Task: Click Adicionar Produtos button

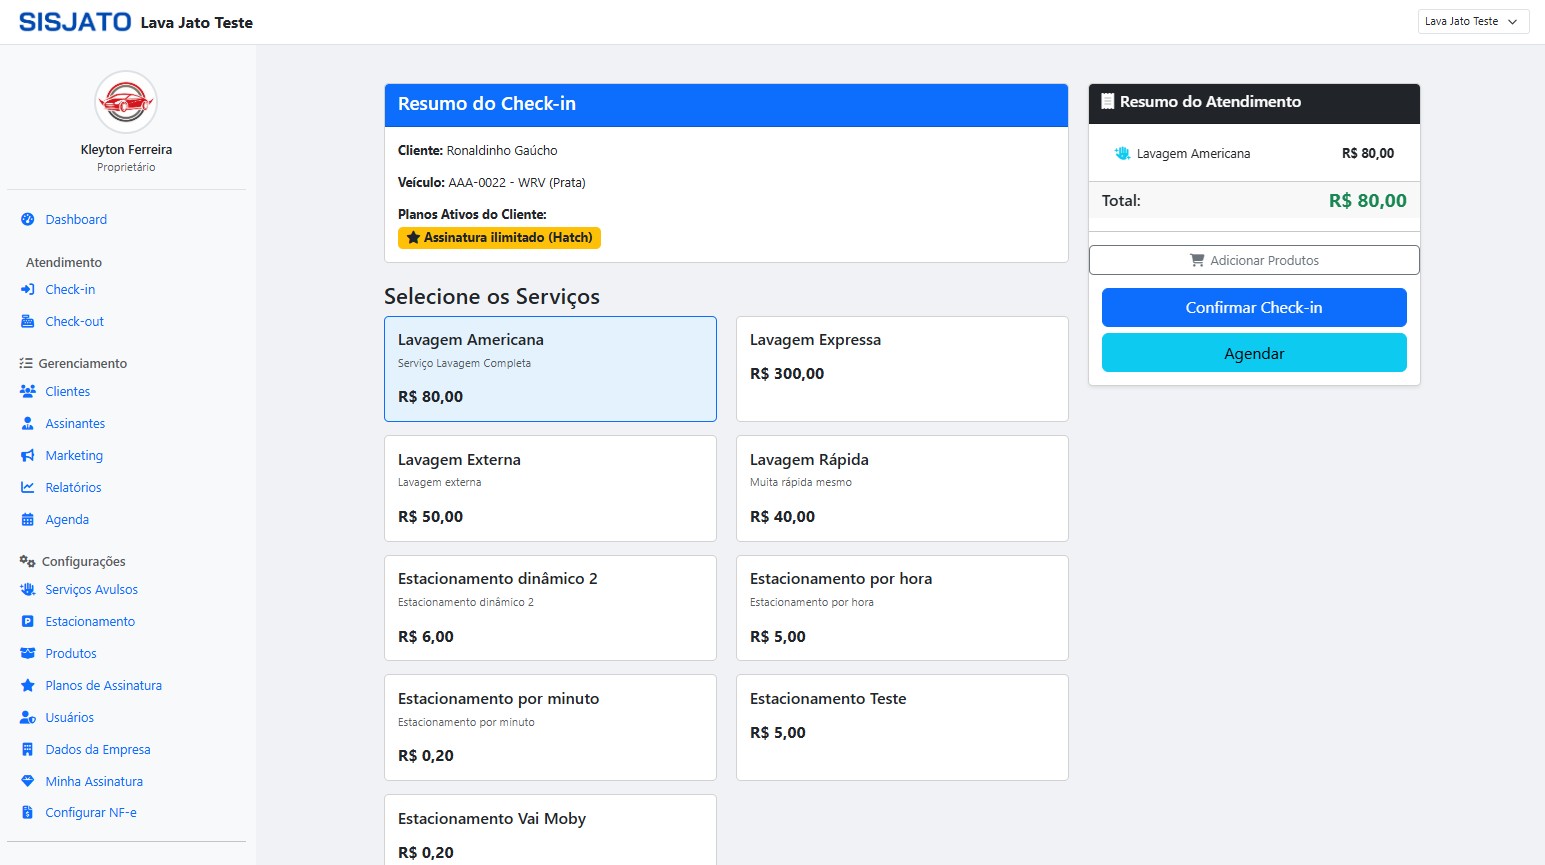Action: click(x=1253, y=260)
